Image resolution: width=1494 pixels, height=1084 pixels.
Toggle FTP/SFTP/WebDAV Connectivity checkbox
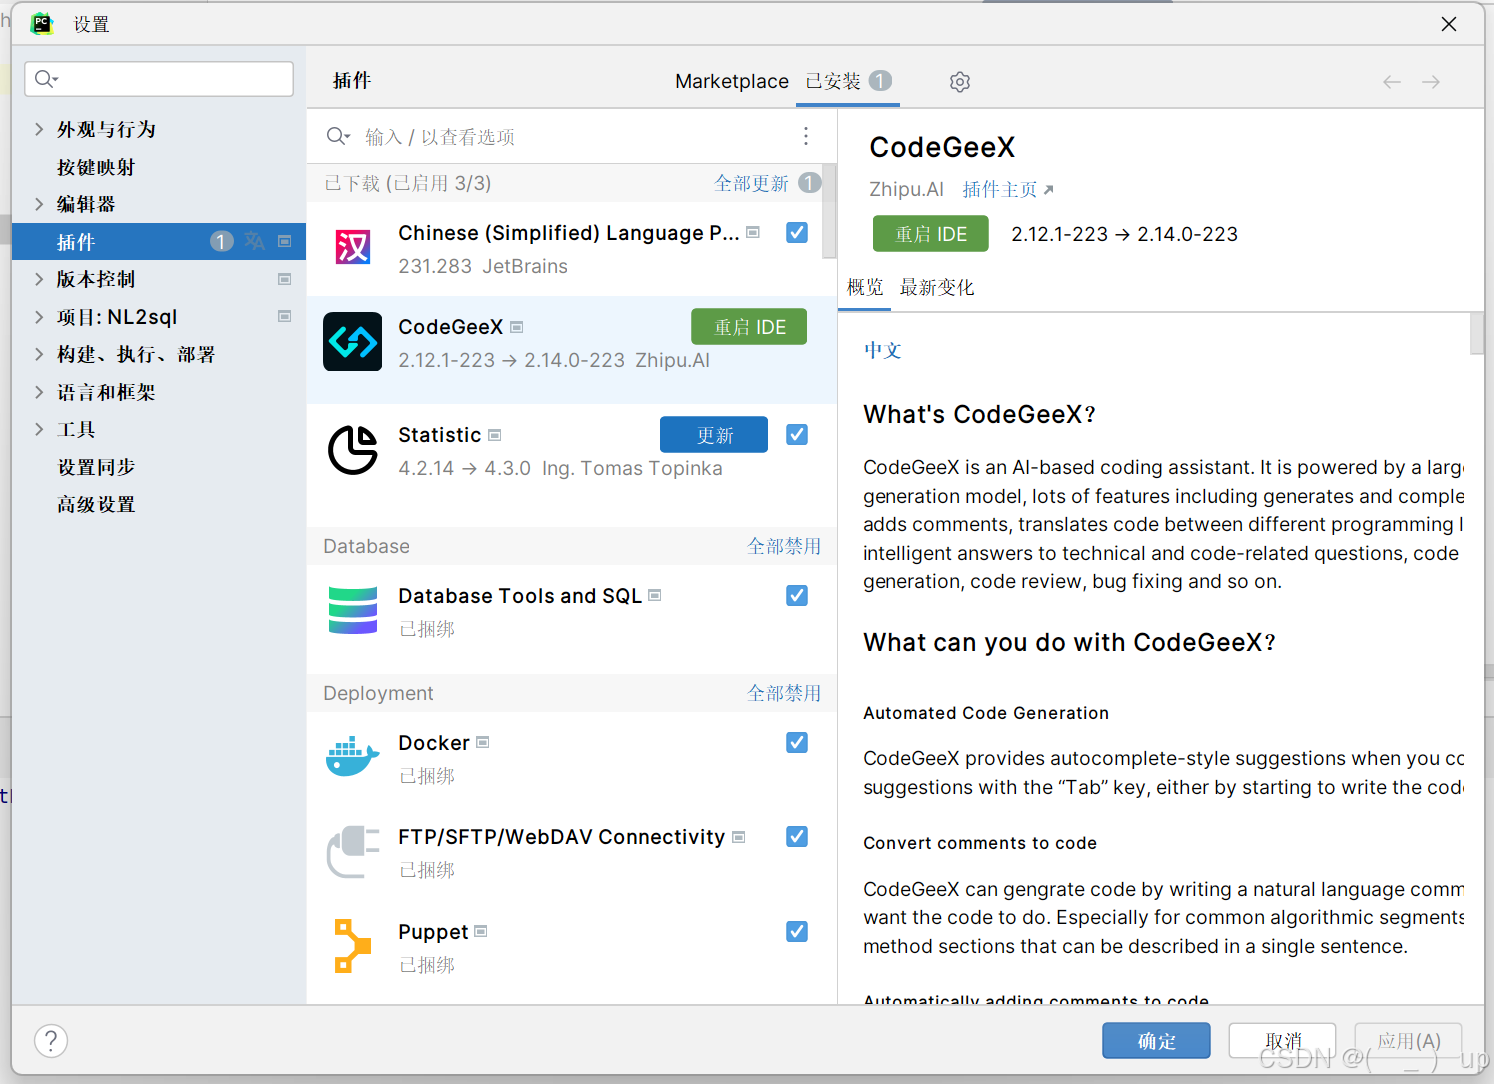point(797,837)
